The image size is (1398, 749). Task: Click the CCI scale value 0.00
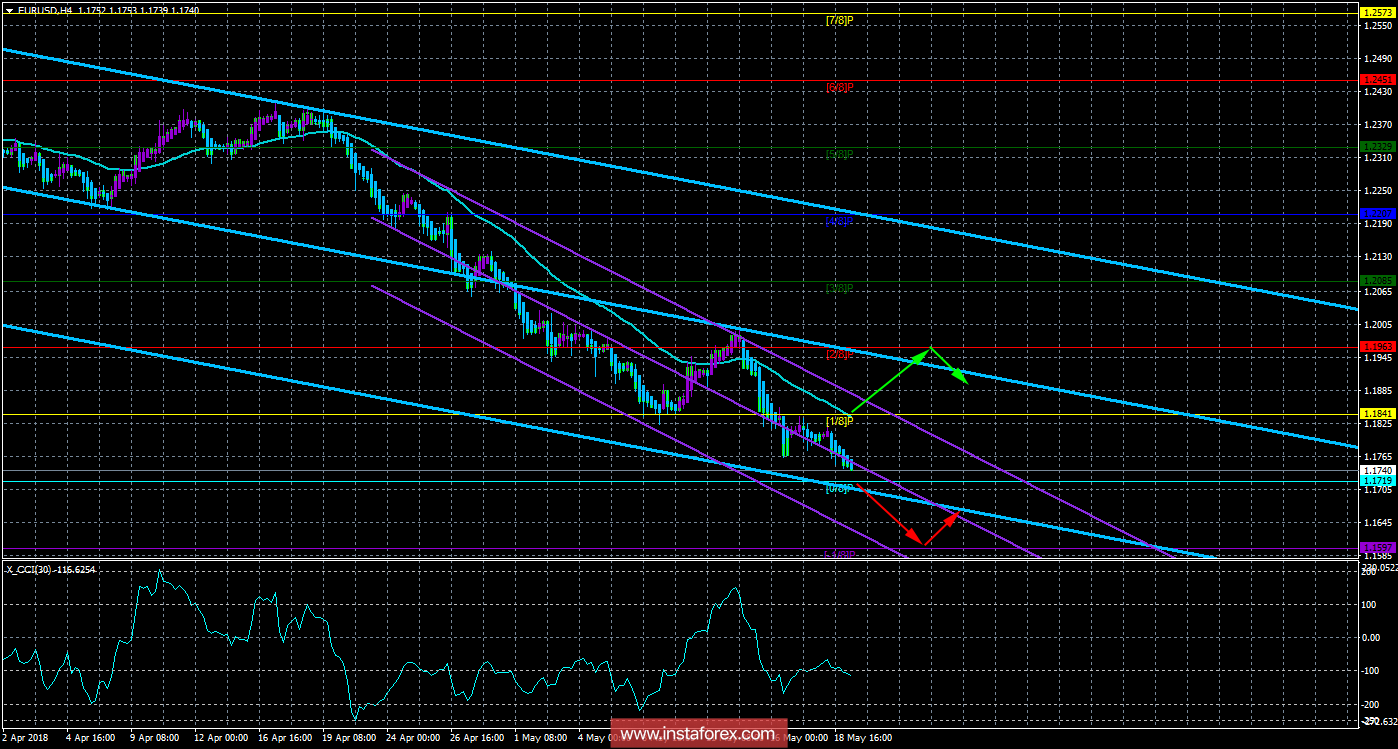click(x=1373, y=637)
